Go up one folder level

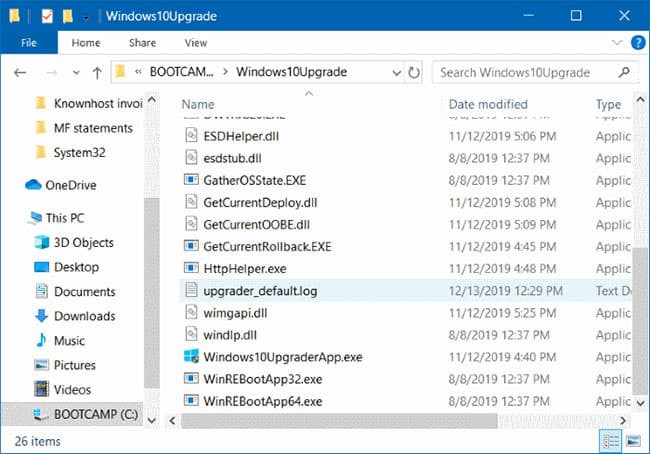click(97, 73)
